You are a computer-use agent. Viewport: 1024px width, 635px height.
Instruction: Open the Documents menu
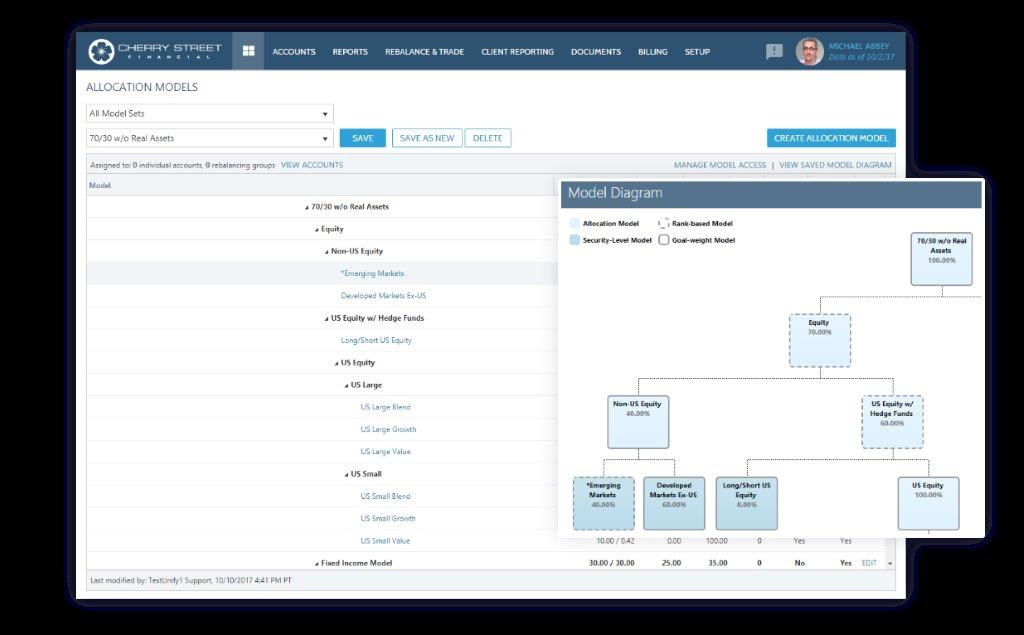pos(596,52)
